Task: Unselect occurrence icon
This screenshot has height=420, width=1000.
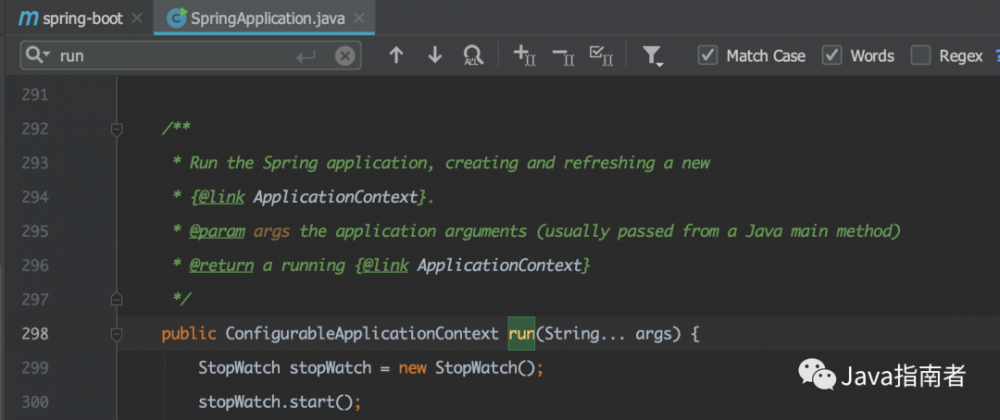Action: pyautogui.click(x=563, y=56)
